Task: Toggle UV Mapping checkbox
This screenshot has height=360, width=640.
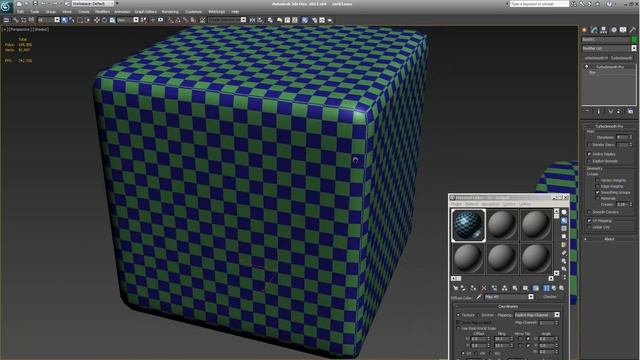Action: click(x=589, y=221)
